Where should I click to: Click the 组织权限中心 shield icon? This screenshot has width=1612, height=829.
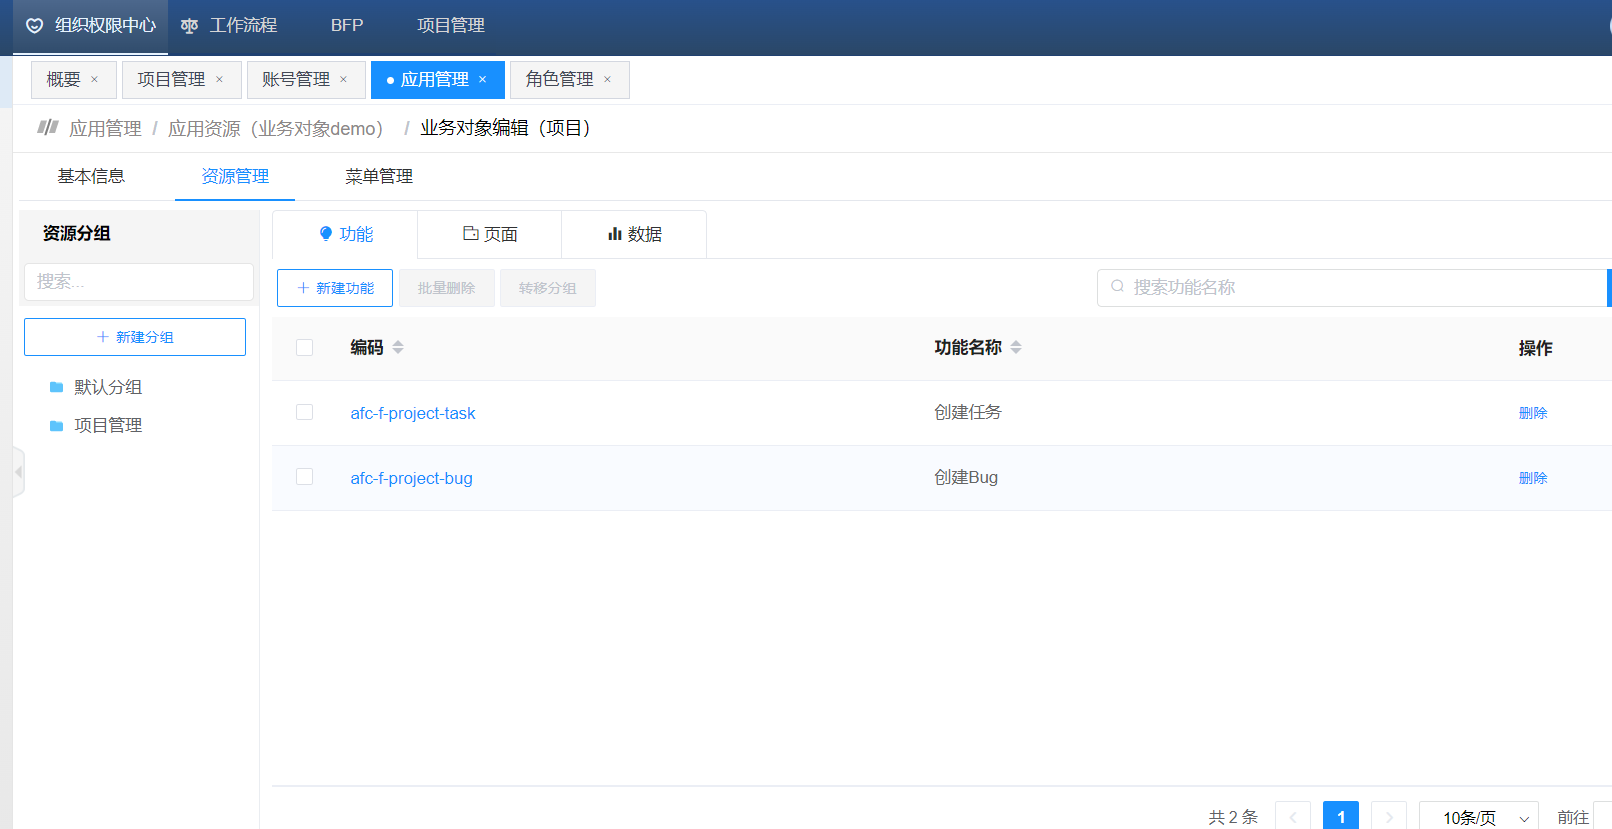[35, 26]
